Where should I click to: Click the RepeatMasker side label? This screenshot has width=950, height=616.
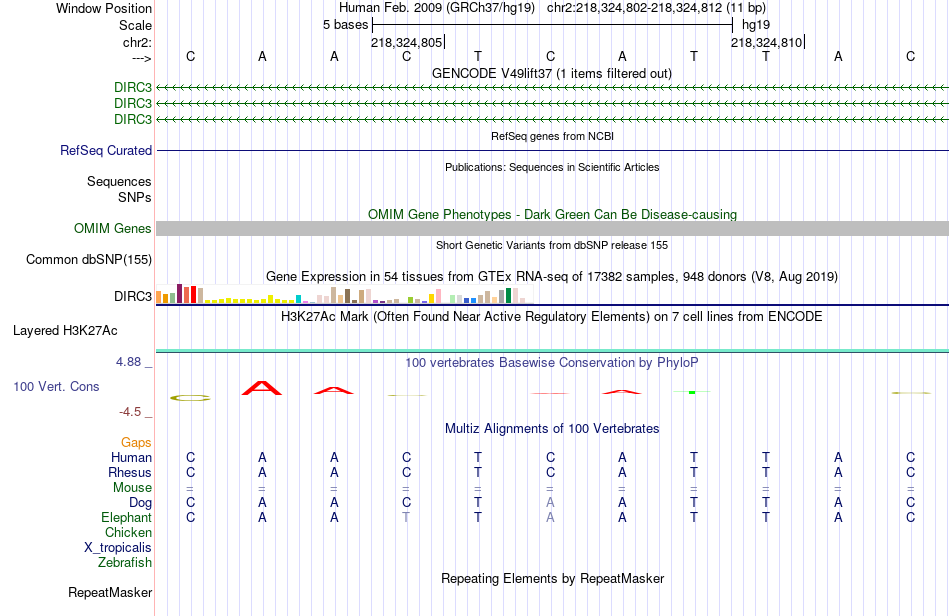coord(110,592)
